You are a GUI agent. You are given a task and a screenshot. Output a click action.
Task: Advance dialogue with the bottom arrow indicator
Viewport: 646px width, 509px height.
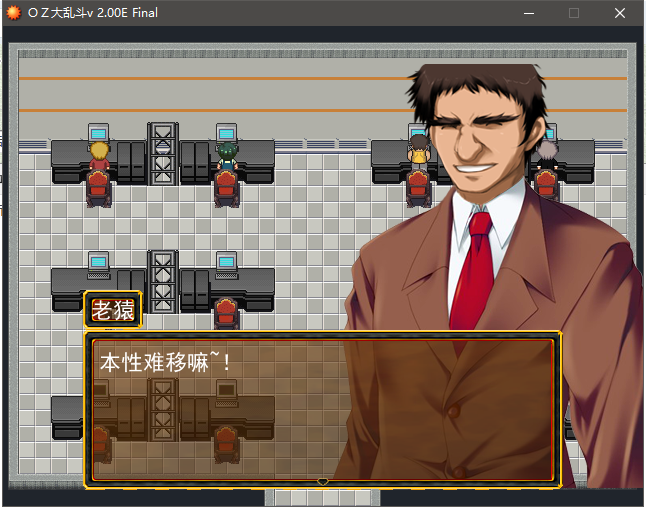click(323, 481)
